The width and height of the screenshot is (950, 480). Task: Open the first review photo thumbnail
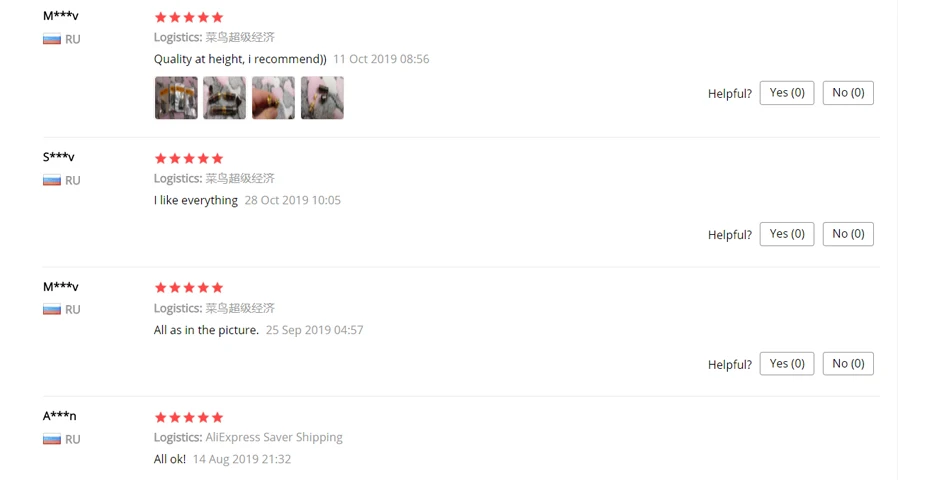[x=176, y=98]
